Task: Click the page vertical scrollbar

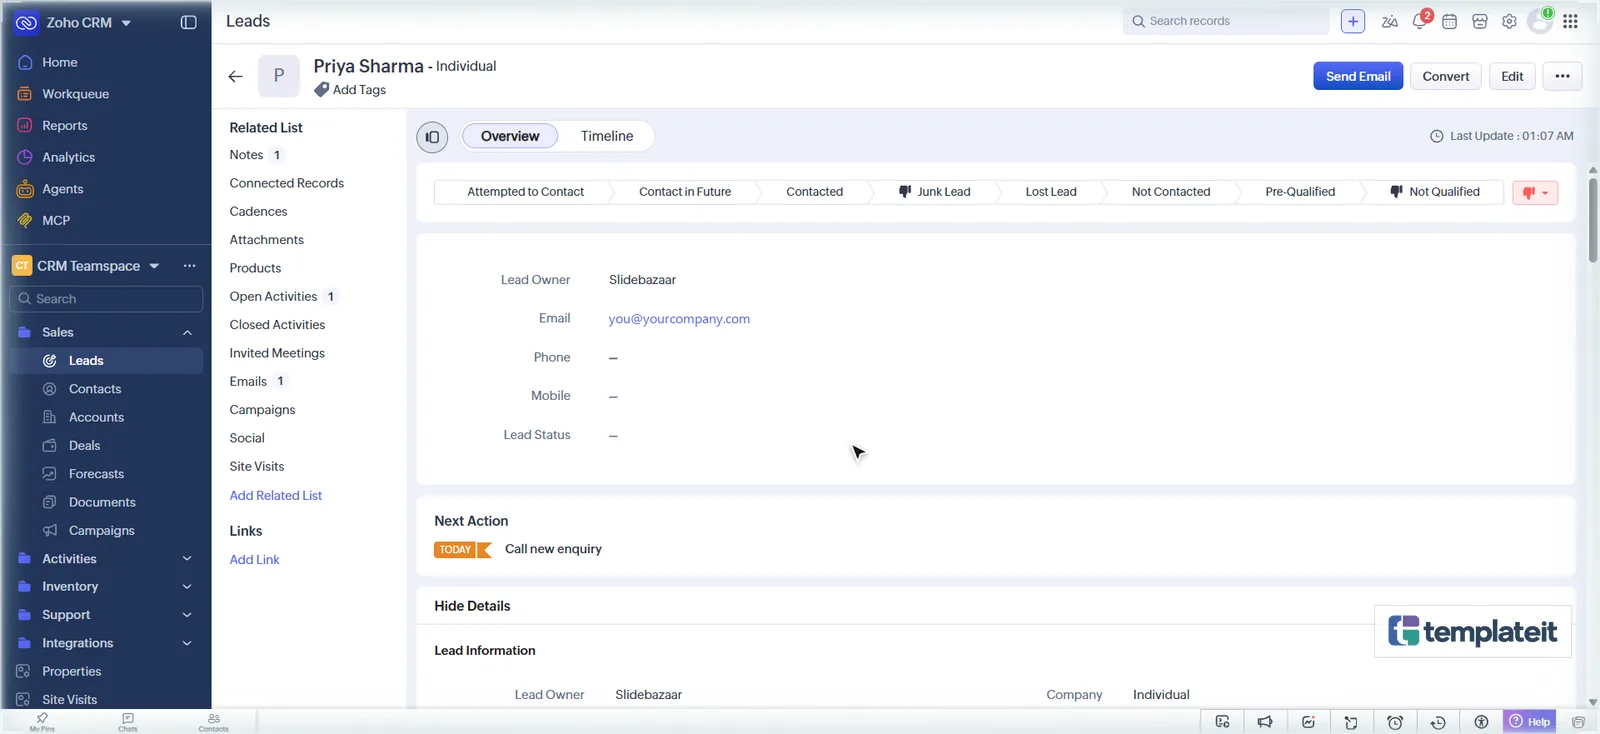Action: [x=1592, y=222]
